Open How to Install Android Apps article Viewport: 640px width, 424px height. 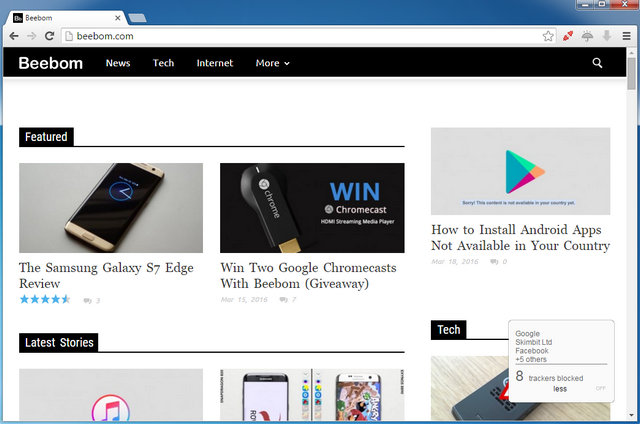click(520, 238)
